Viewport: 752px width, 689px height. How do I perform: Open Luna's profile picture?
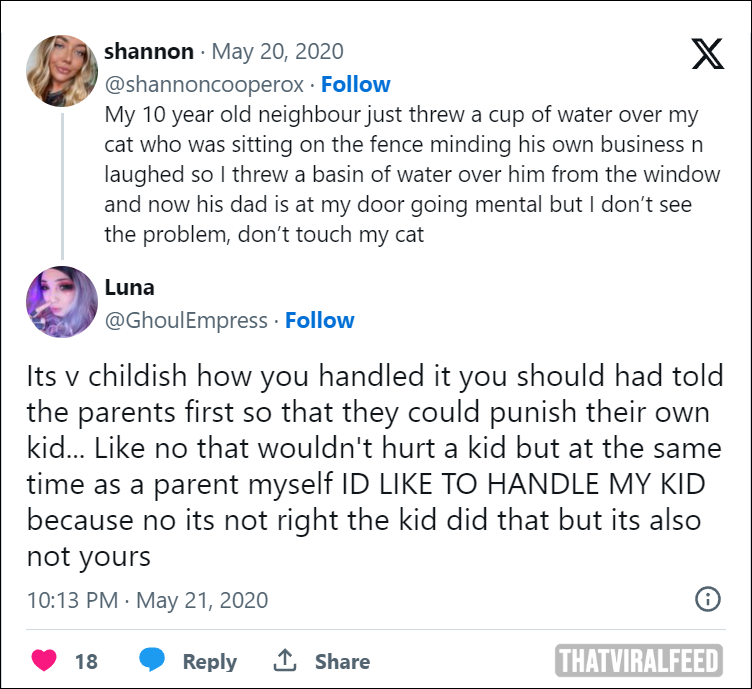pyautogui.click(x=62, y=302)
